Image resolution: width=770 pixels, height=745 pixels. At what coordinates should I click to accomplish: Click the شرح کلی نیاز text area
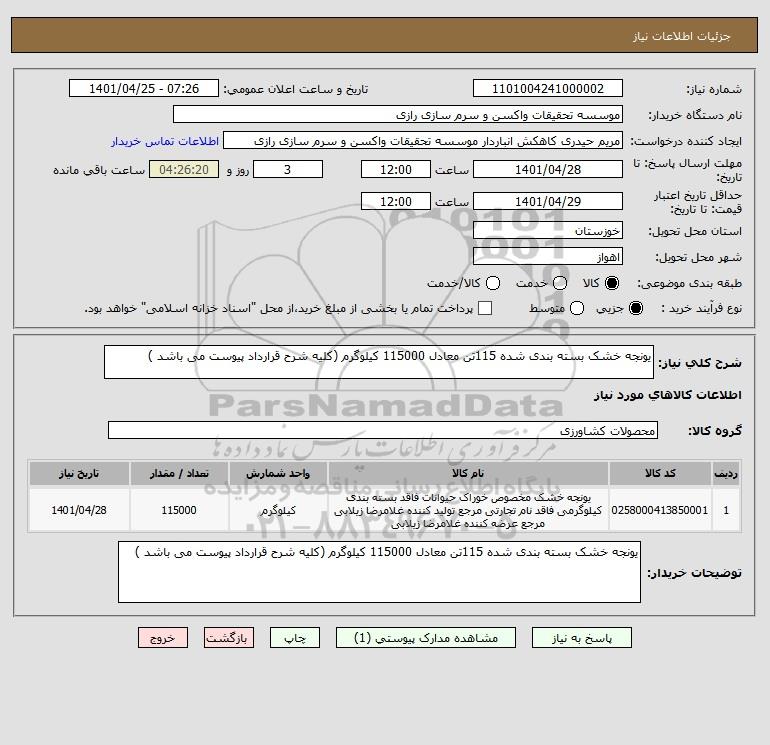(379, 362)
